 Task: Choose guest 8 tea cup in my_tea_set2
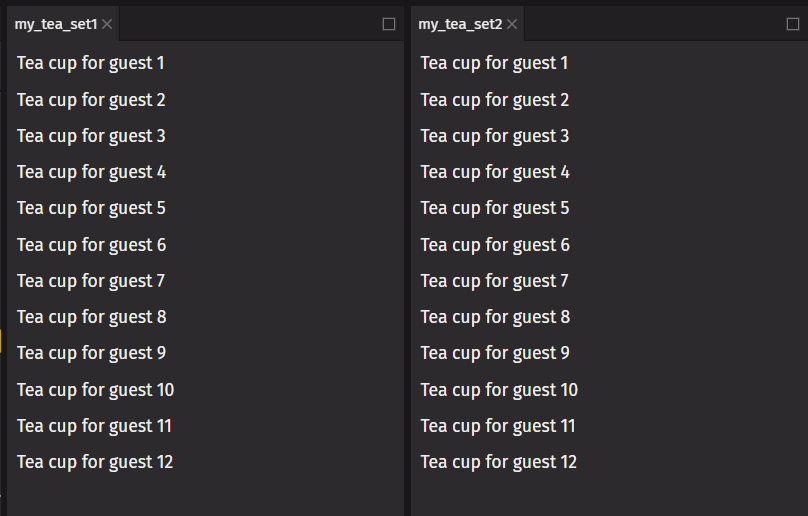click(x=495, y=317)
